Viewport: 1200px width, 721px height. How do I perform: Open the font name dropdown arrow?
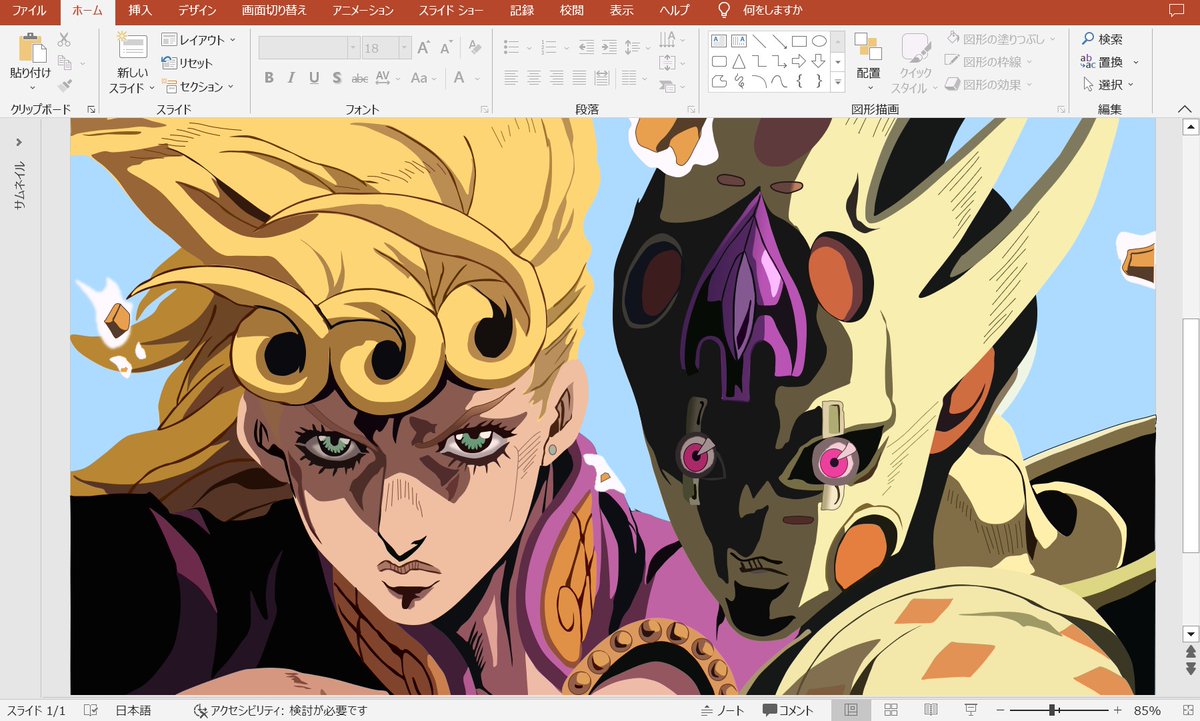(x=353, y=47)
